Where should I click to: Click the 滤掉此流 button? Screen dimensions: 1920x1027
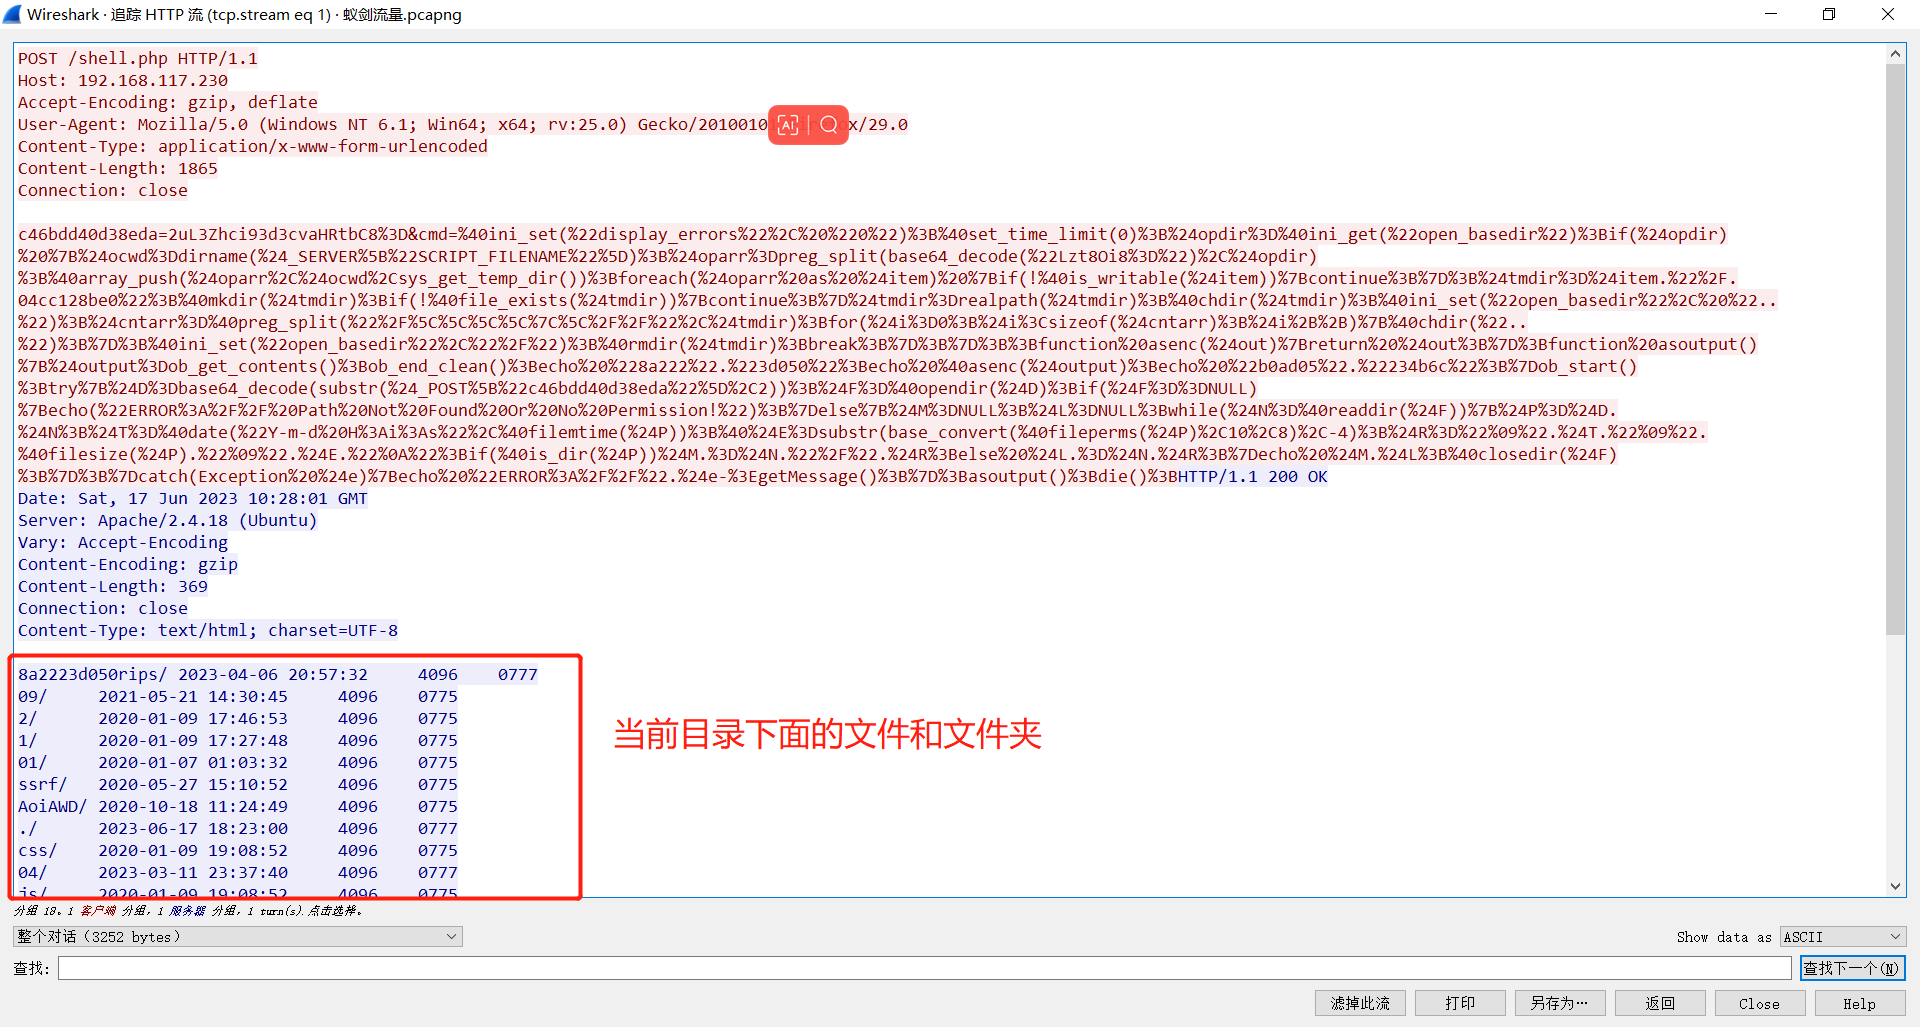1360,1003
